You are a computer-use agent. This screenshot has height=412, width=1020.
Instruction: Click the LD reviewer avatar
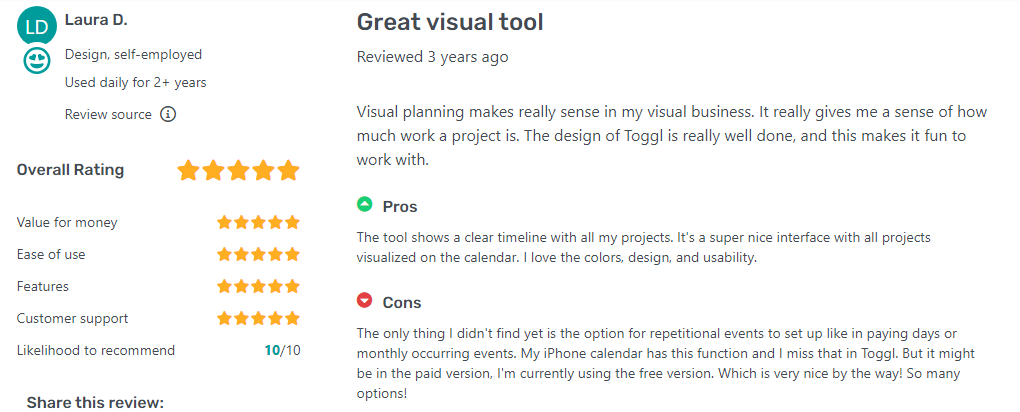point(36,27)
